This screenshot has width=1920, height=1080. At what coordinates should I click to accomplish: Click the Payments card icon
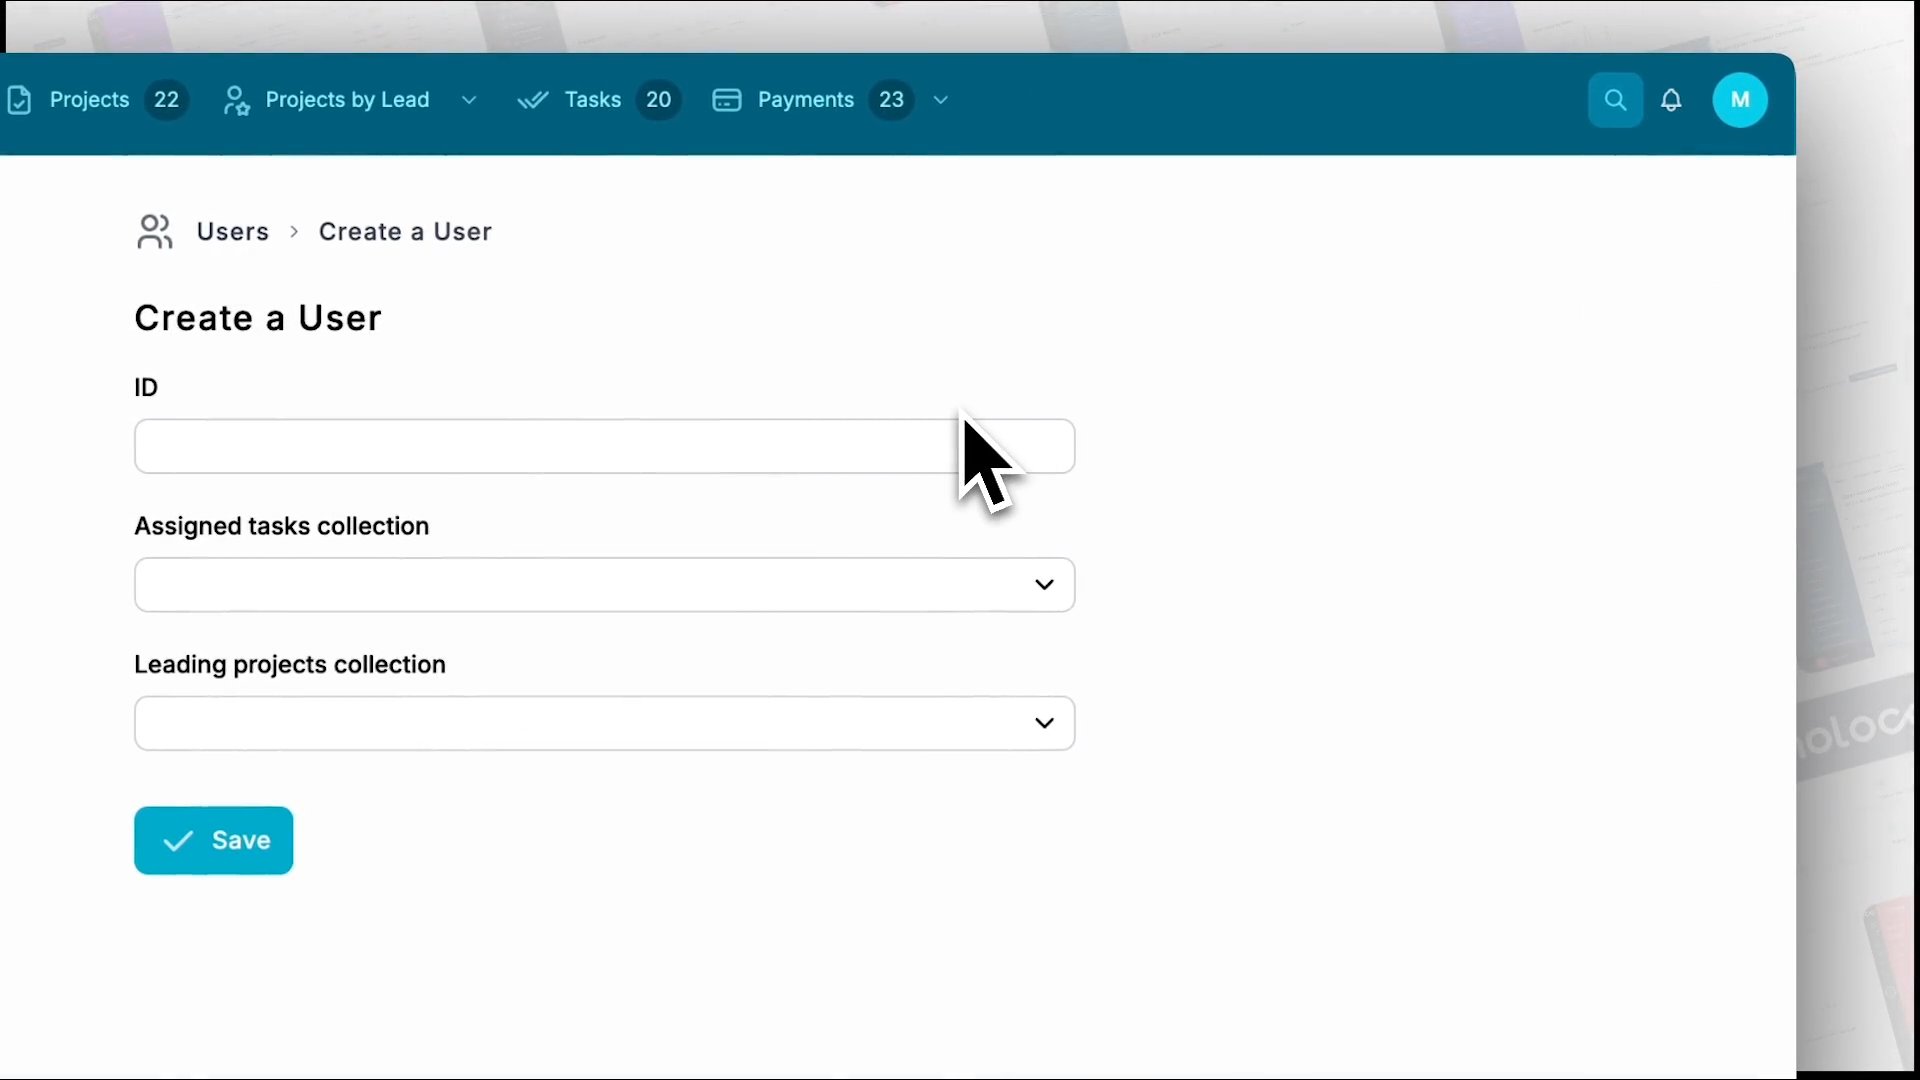tap(727, 100)
